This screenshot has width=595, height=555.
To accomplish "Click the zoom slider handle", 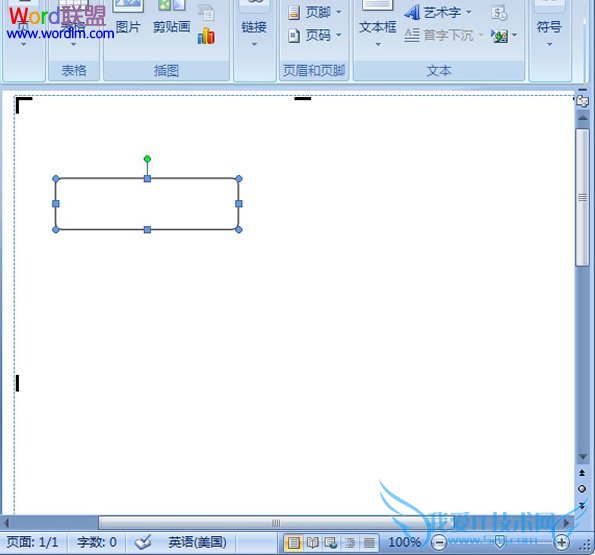I will coord(500,542).
